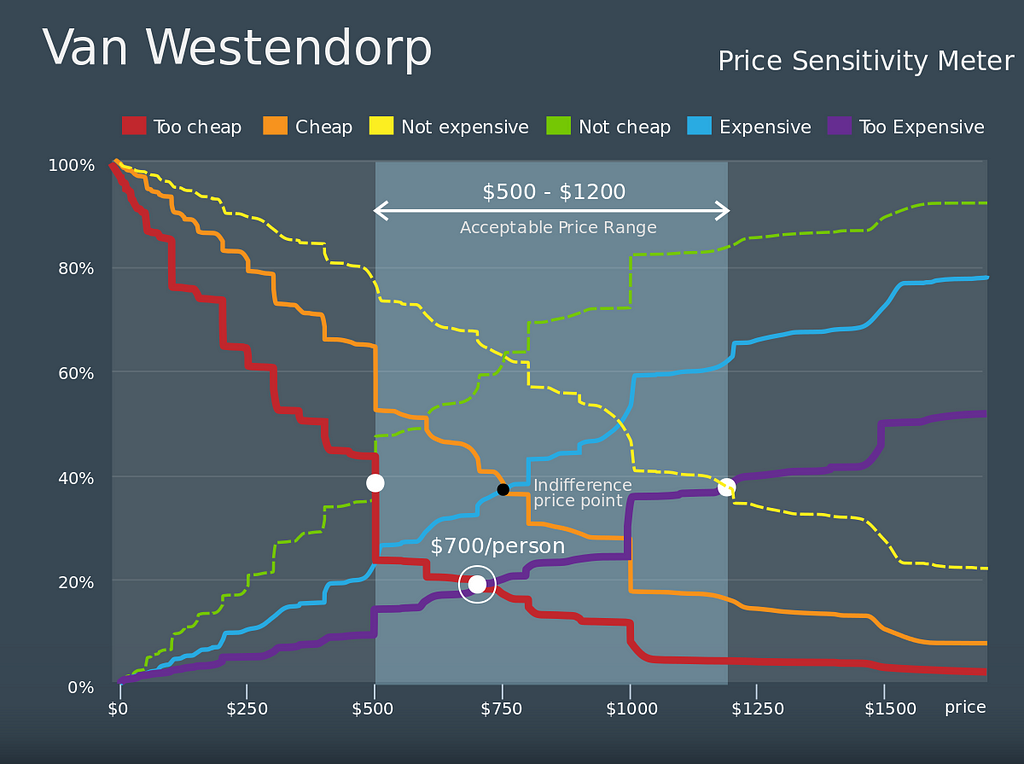Click the Indifference price point text label
The height and width of the screenshot is (765, 1024).
click(583, 493)
